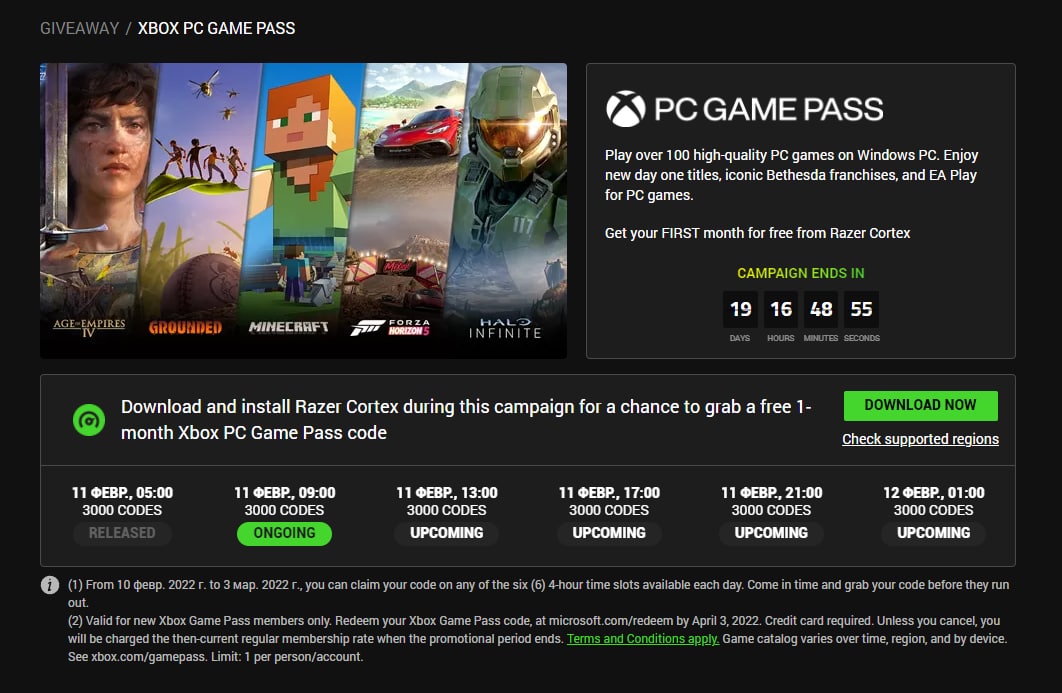Choose the Upcoming 21:00 time slot
1062x693 pixels.
[771, 533]
